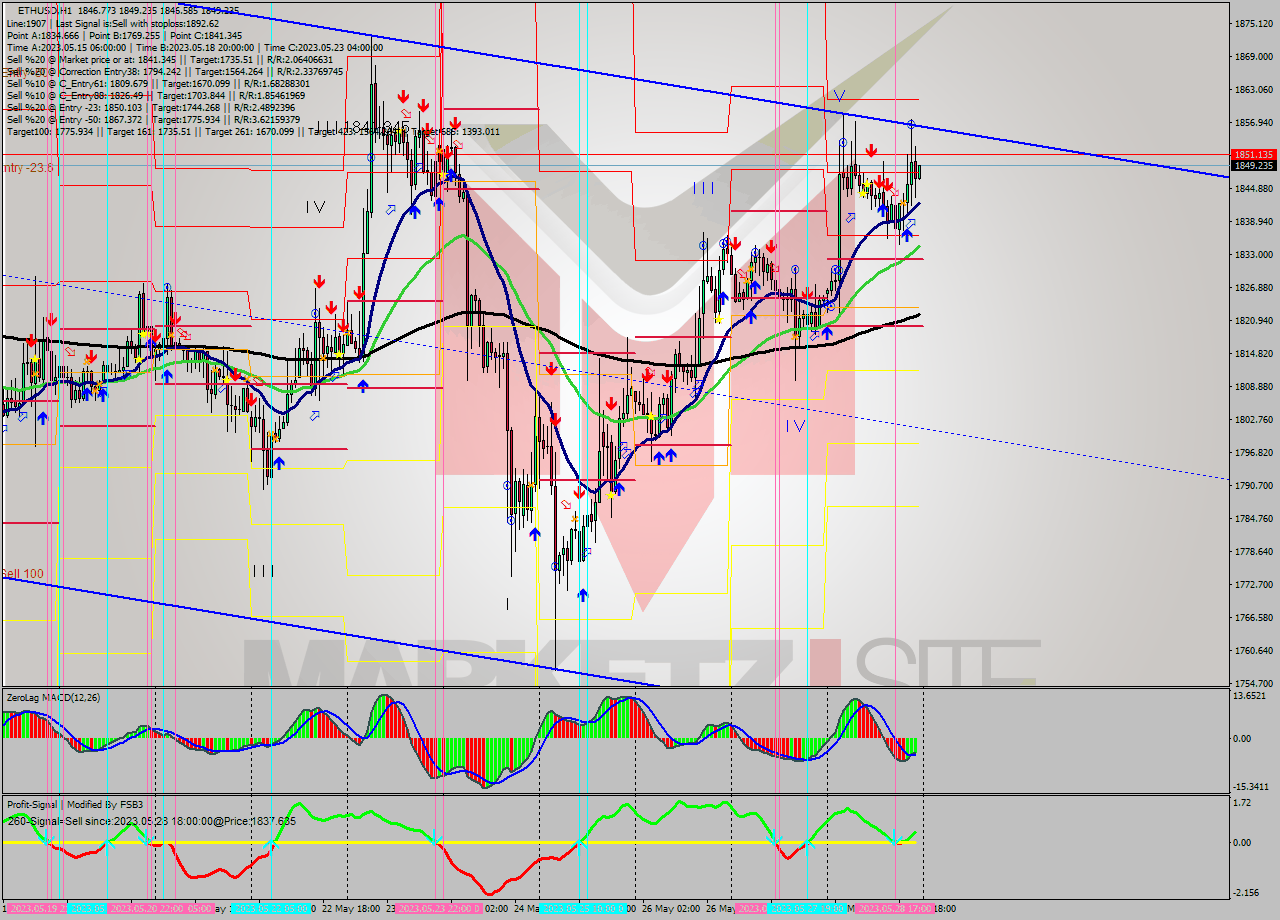Click the blue 'V' wave label near top
Viewport: 1280px width, 920px height.
click(x=839, y=97)
